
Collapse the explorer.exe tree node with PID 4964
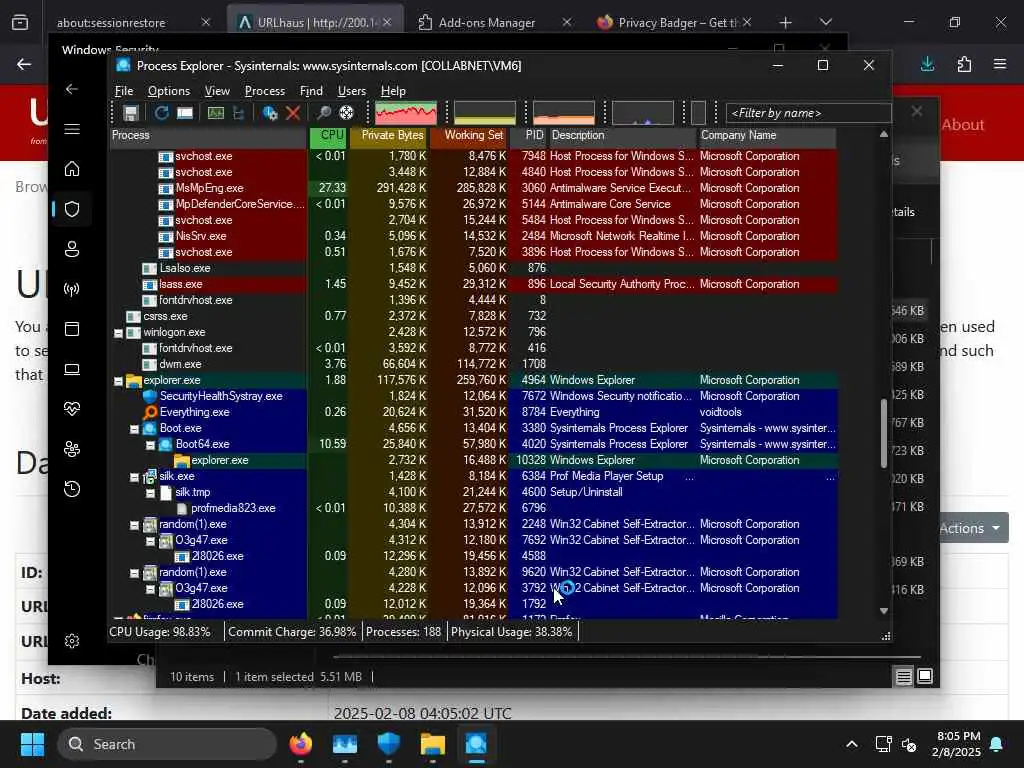[x=118, y=381]
